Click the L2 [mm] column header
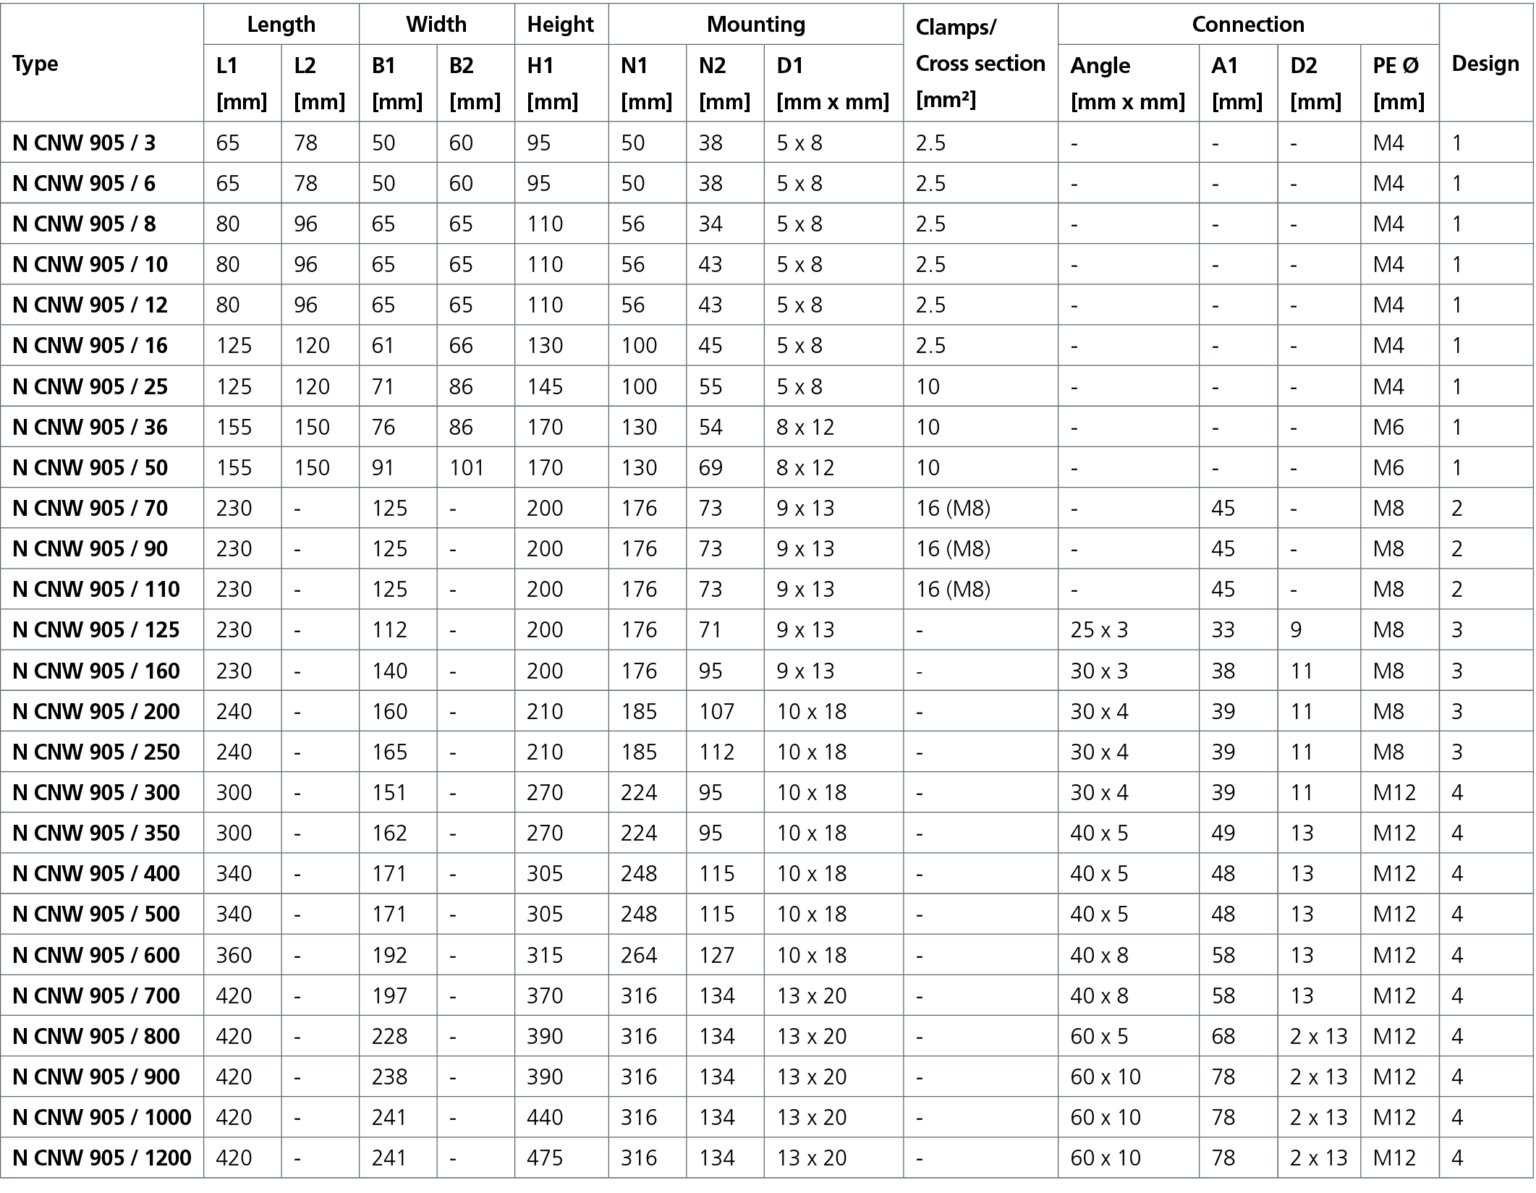1536x1193 pixels. click(319, 83)
